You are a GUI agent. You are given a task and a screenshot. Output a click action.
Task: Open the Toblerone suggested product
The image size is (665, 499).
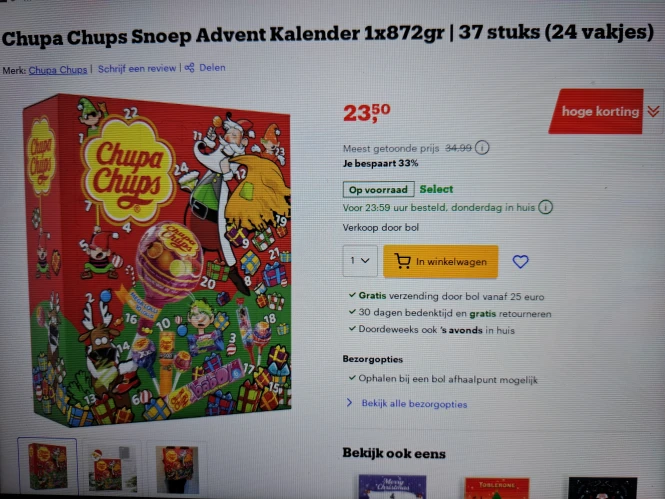click(x=497, y=488)
